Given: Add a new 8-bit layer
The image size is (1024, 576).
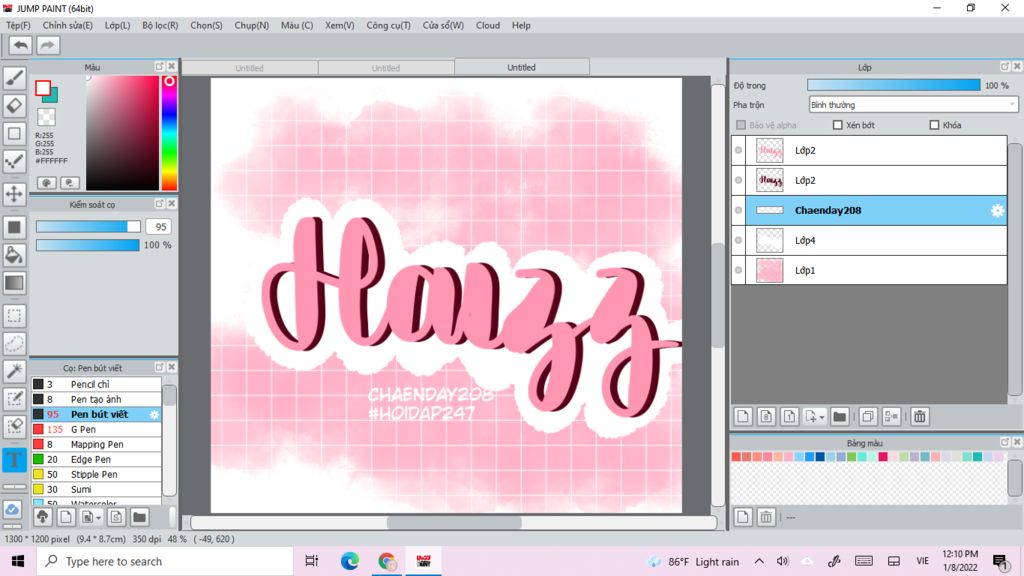Looking at the screenshot, I should (766, 417).
